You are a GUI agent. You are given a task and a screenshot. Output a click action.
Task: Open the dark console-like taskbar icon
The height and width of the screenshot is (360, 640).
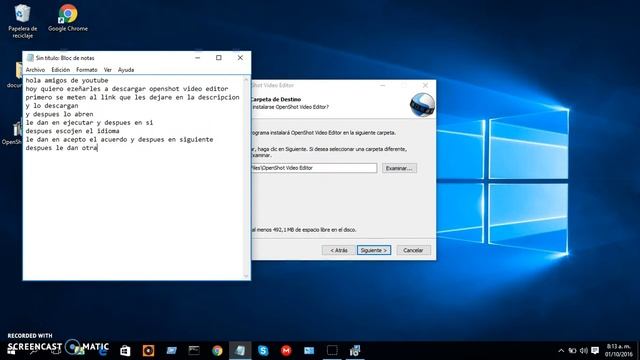point(194,351)
